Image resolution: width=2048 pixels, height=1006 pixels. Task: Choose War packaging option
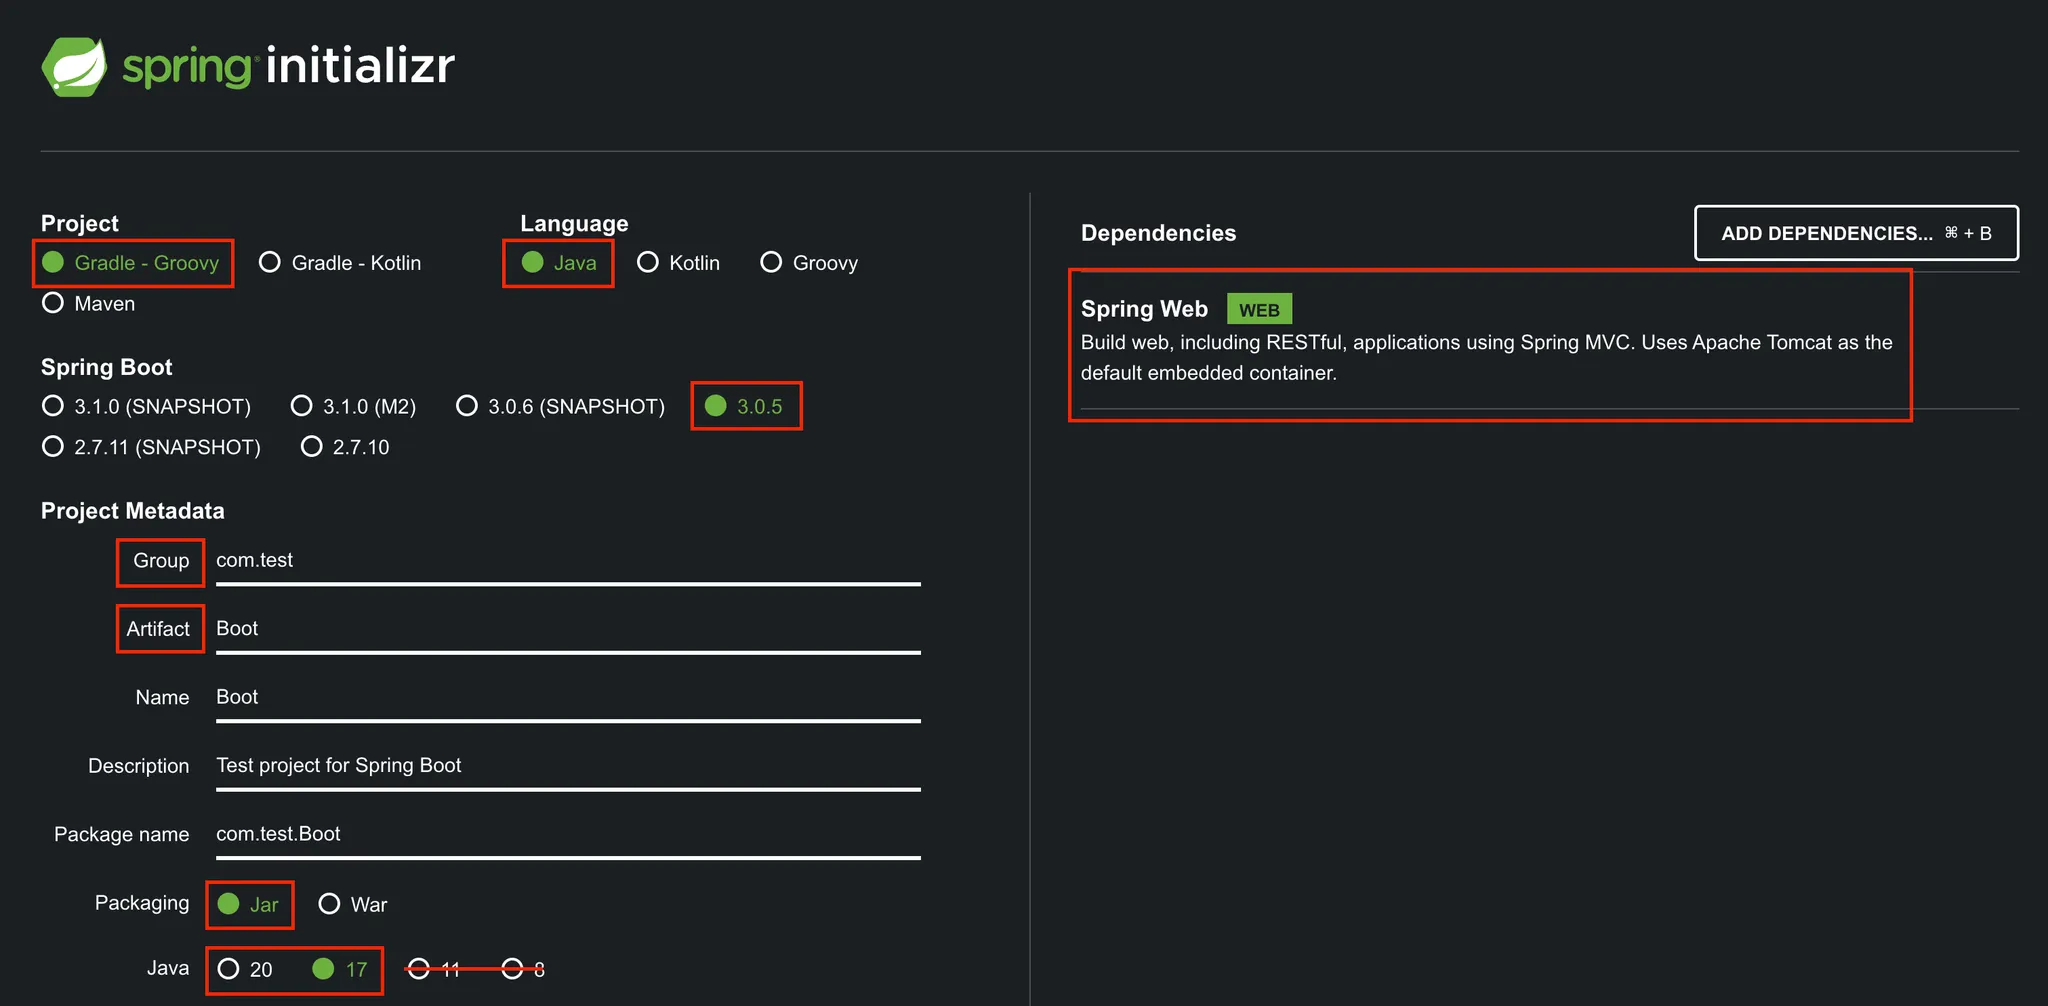(353, 904)
